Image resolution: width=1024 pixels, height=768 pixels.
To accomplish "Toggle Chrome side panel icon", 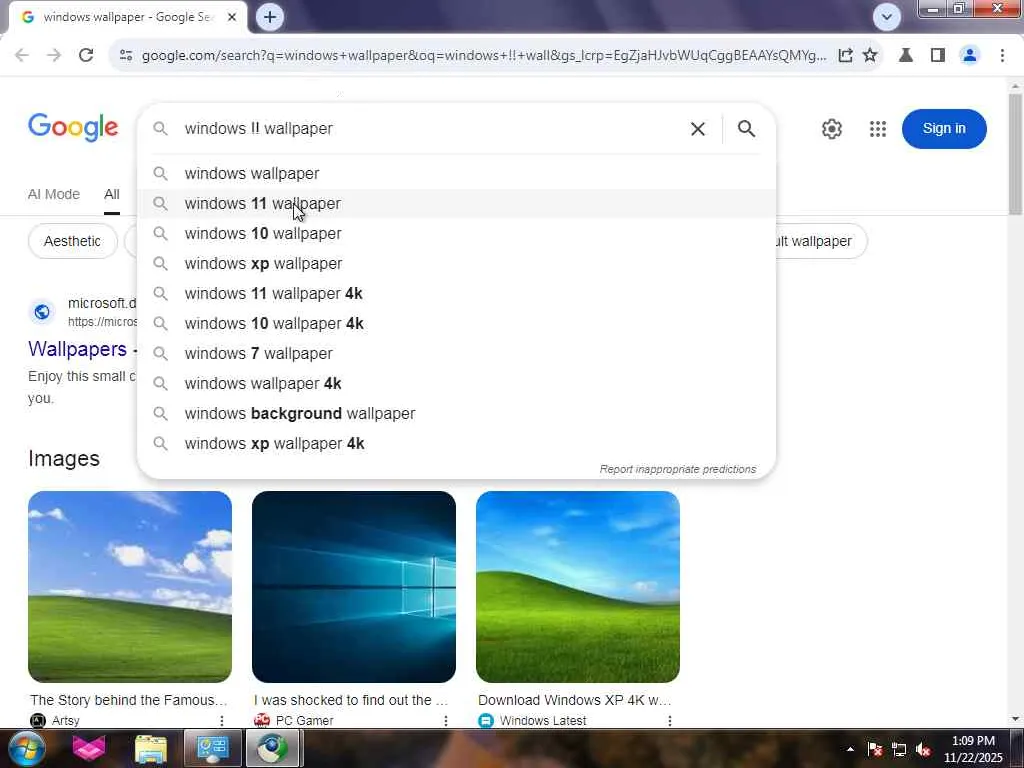I will (938, 56).
